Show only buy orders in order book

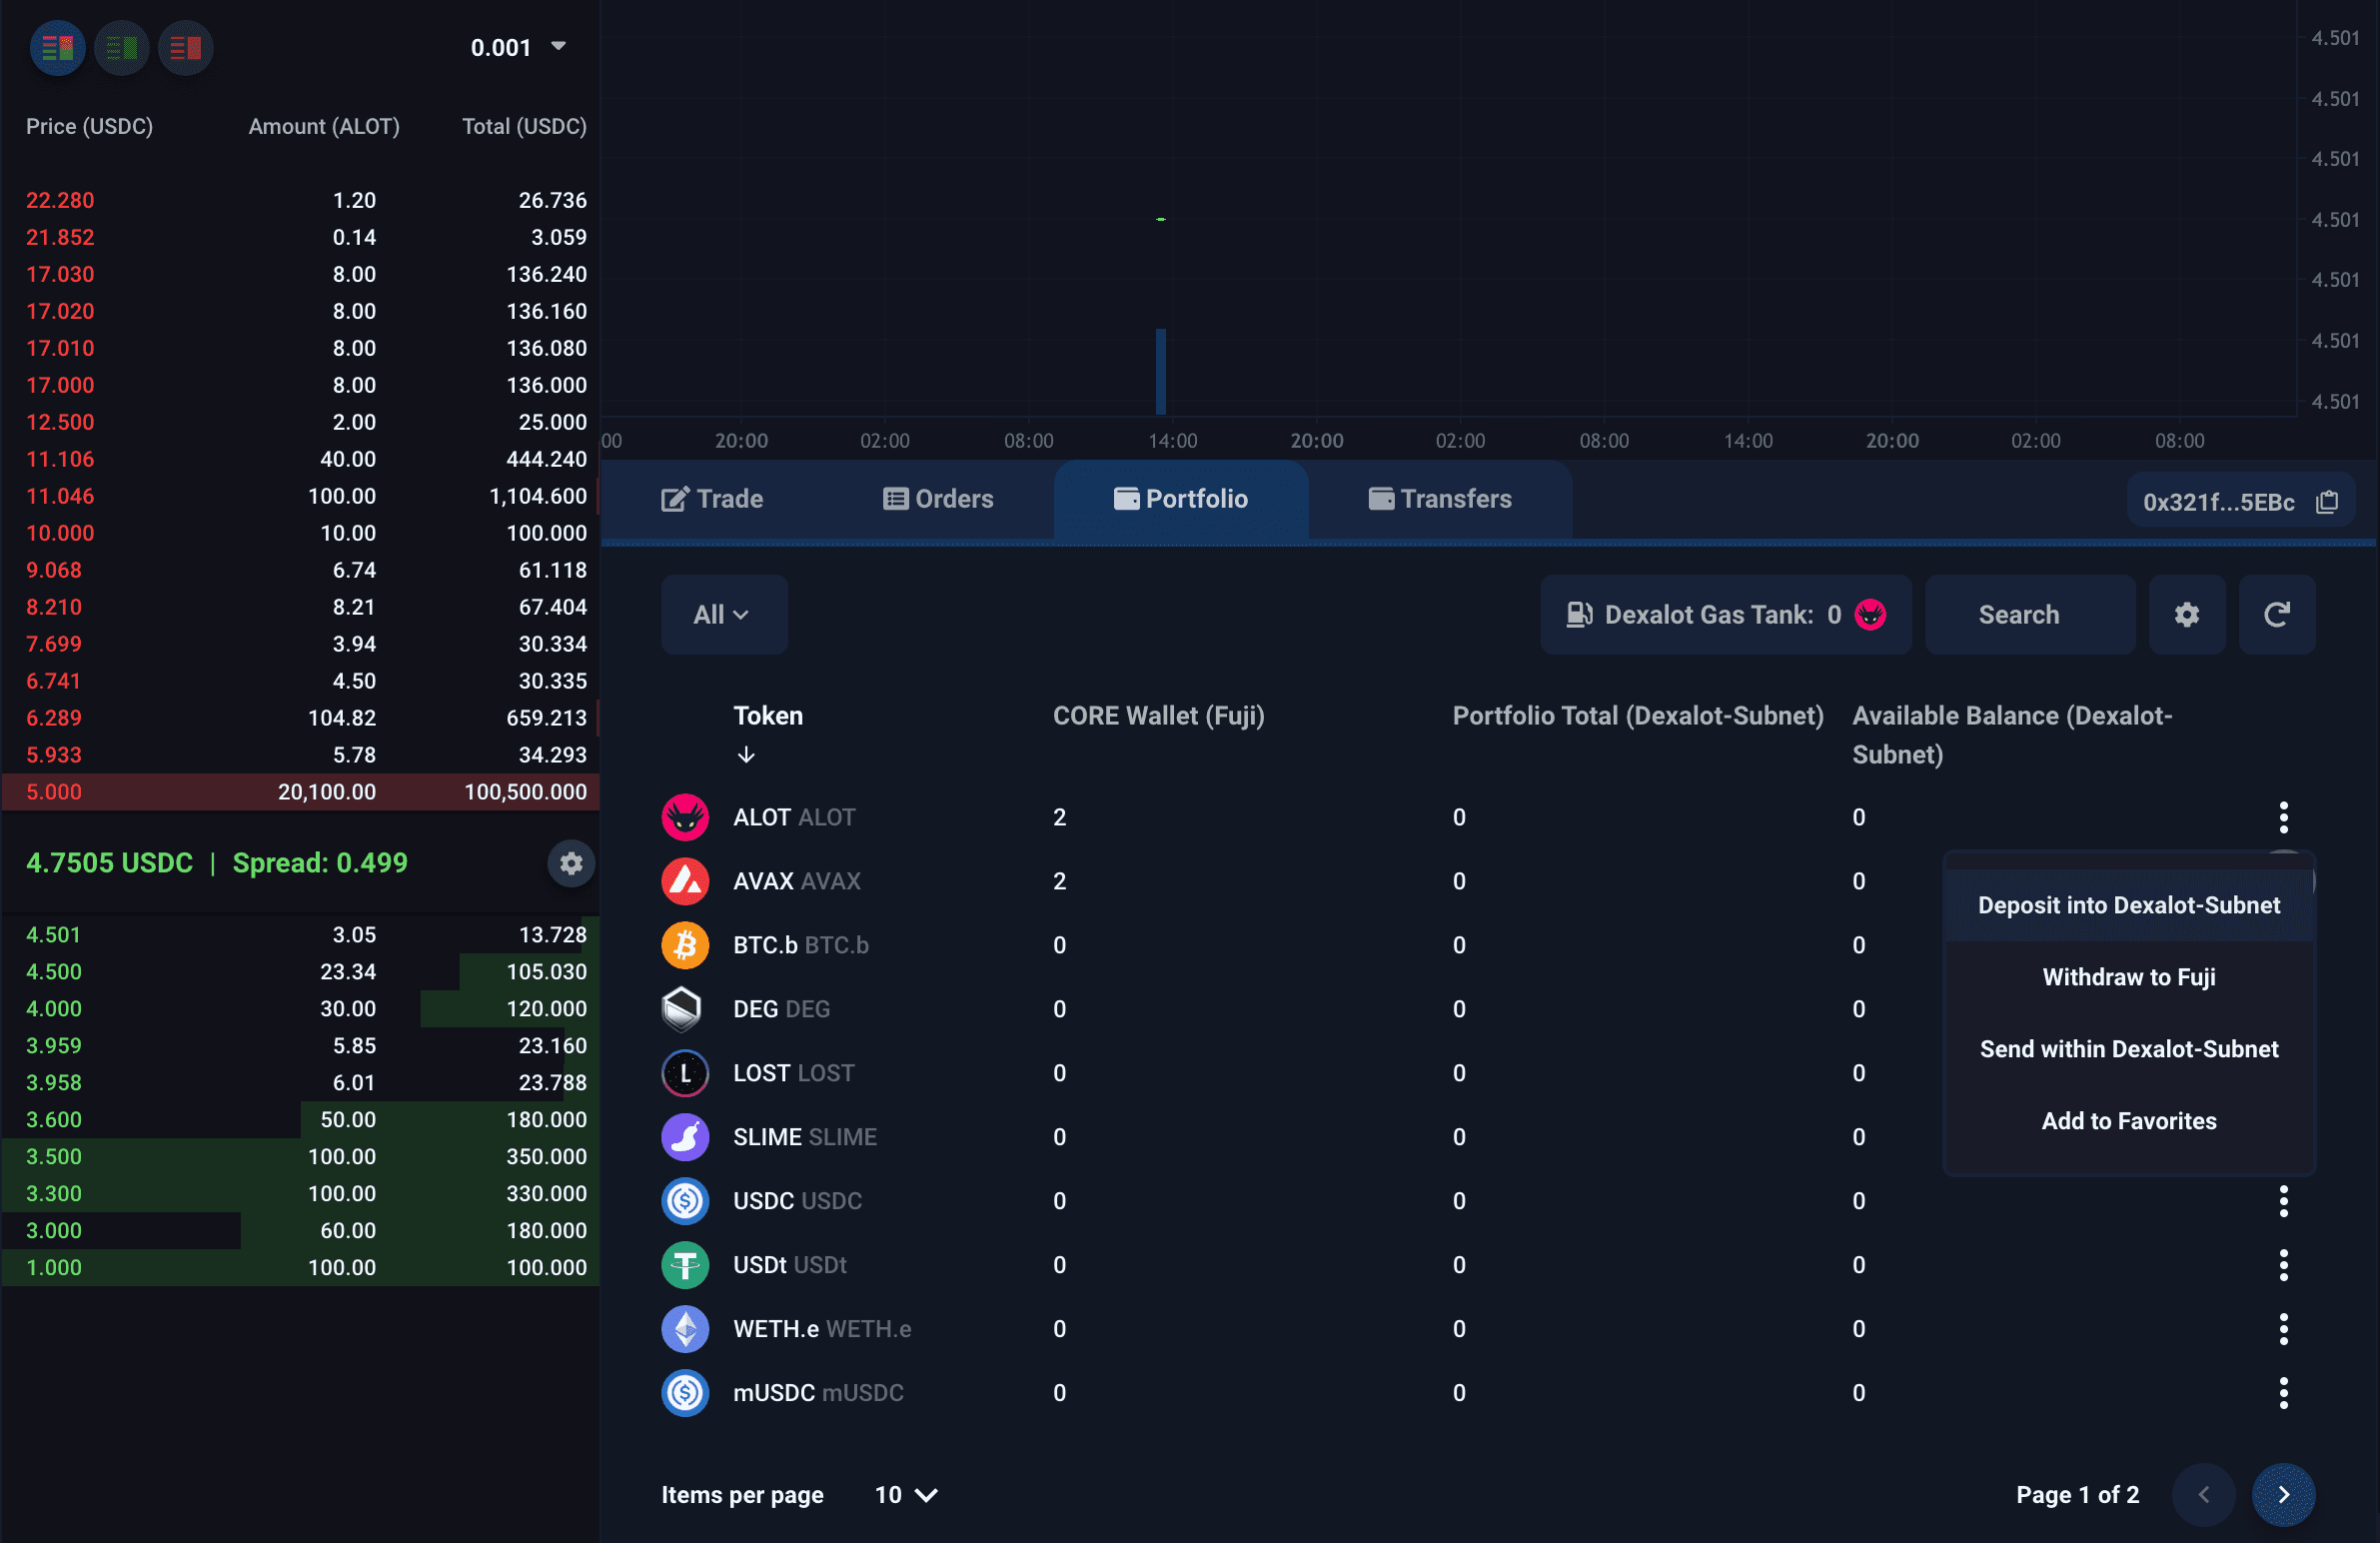tap(122, 47)
